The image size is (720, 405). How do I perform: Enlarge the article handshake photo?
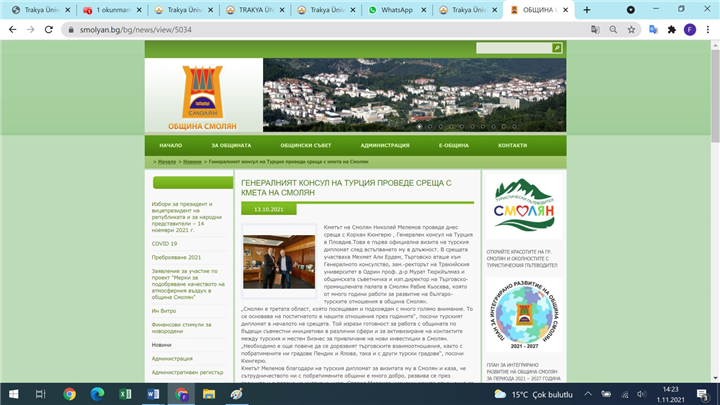279,262
